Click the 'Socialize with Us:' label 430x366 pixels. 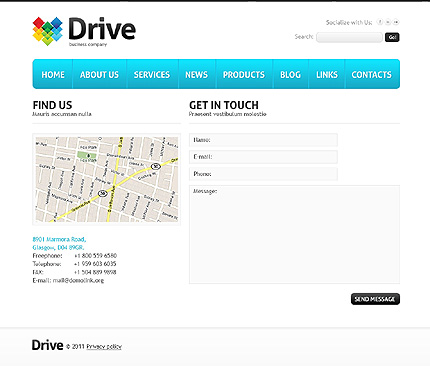[349, 22]
